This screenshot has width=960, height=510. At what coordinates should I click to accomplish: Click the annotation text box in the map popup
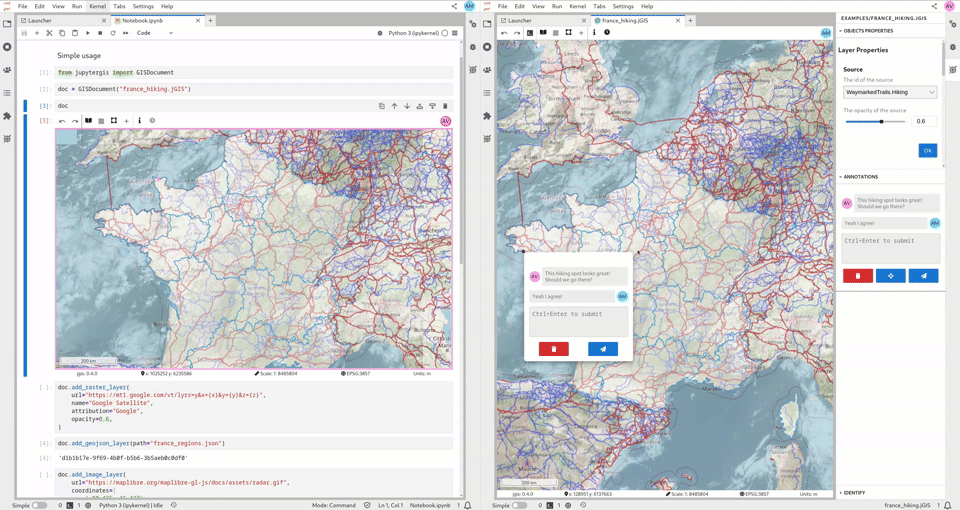tap(578, 320)
